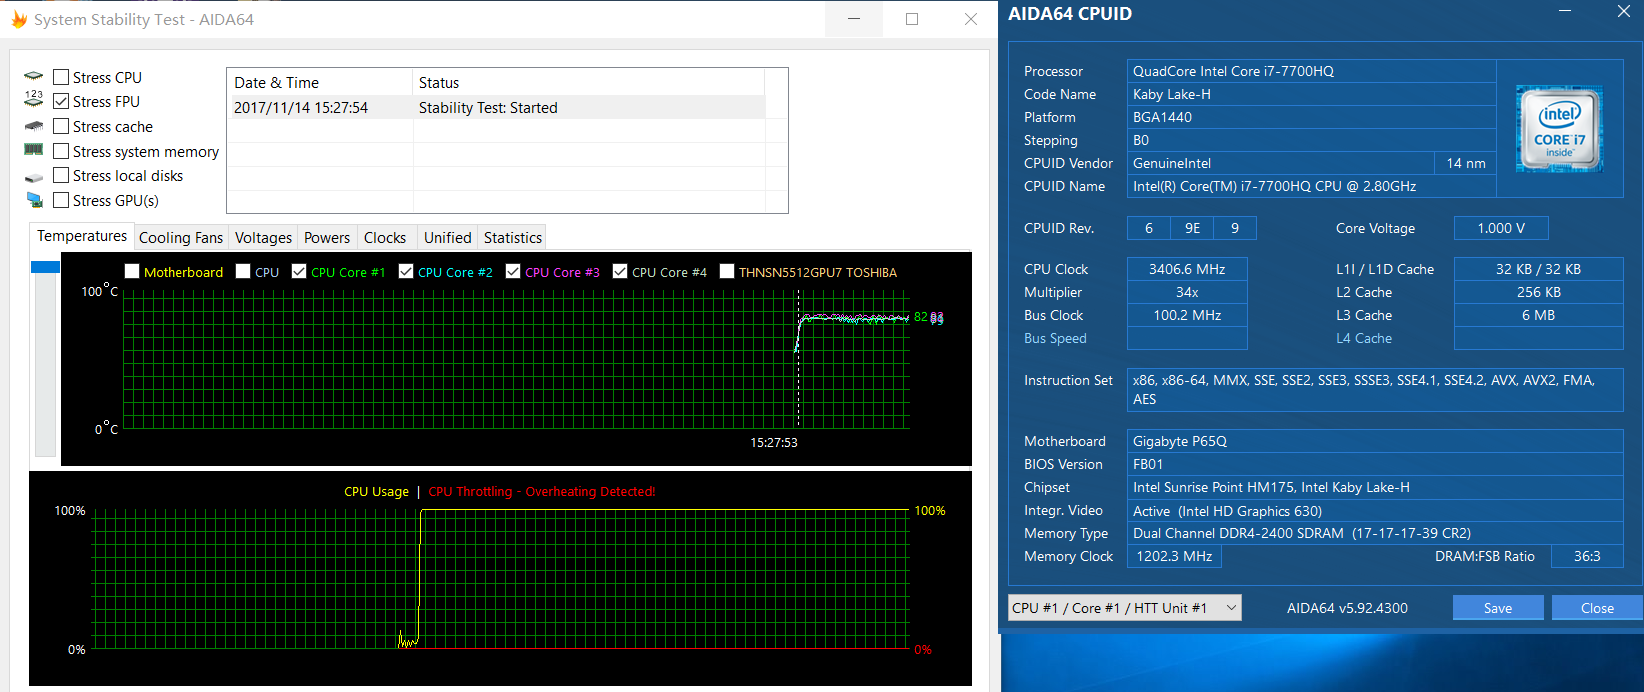
Task: Uncheck the Stress FPU checkbox
Action: click(61, 101)
